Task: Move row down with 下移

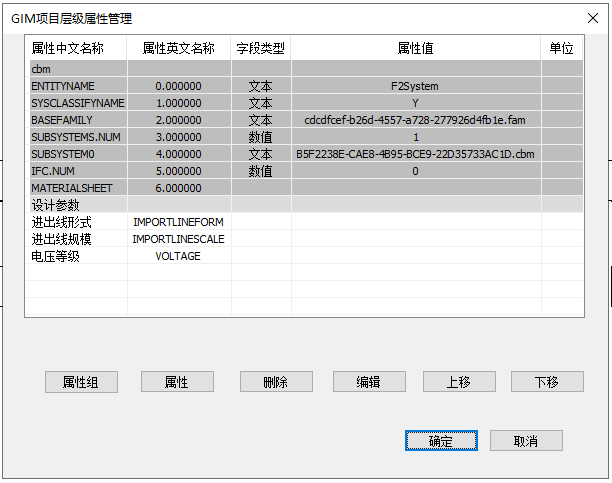Action: coord(547,381)
